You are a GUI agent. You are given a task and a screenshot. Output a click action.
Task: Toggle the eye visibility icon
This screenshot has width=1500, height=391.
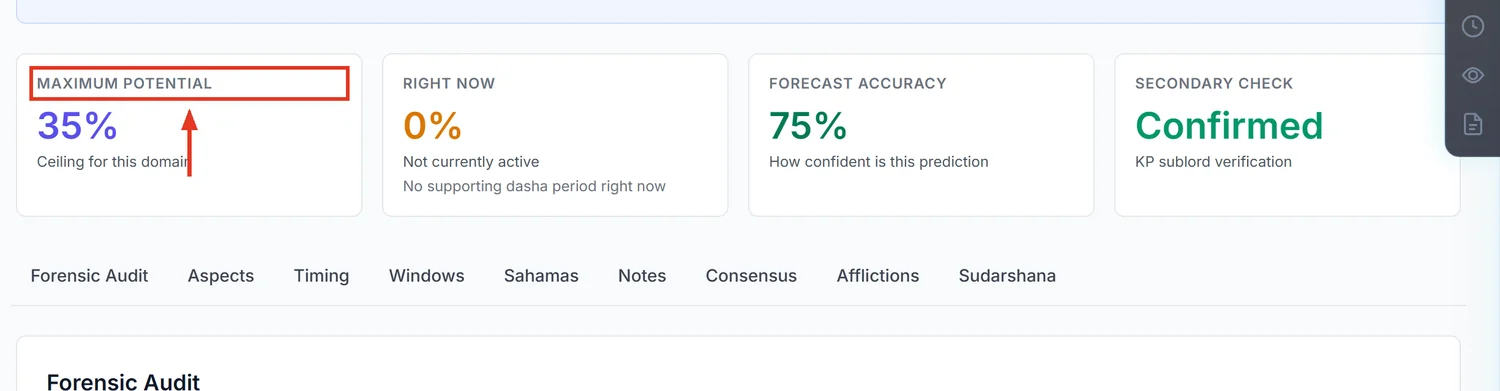[x=1472, y=75]
